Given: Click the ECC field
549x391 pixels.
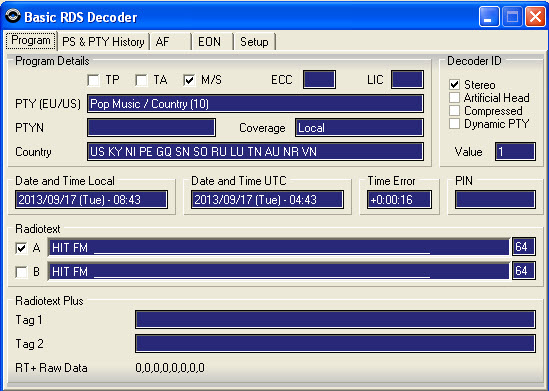Looking at the screenshot, I should click(x=319, y=79).
